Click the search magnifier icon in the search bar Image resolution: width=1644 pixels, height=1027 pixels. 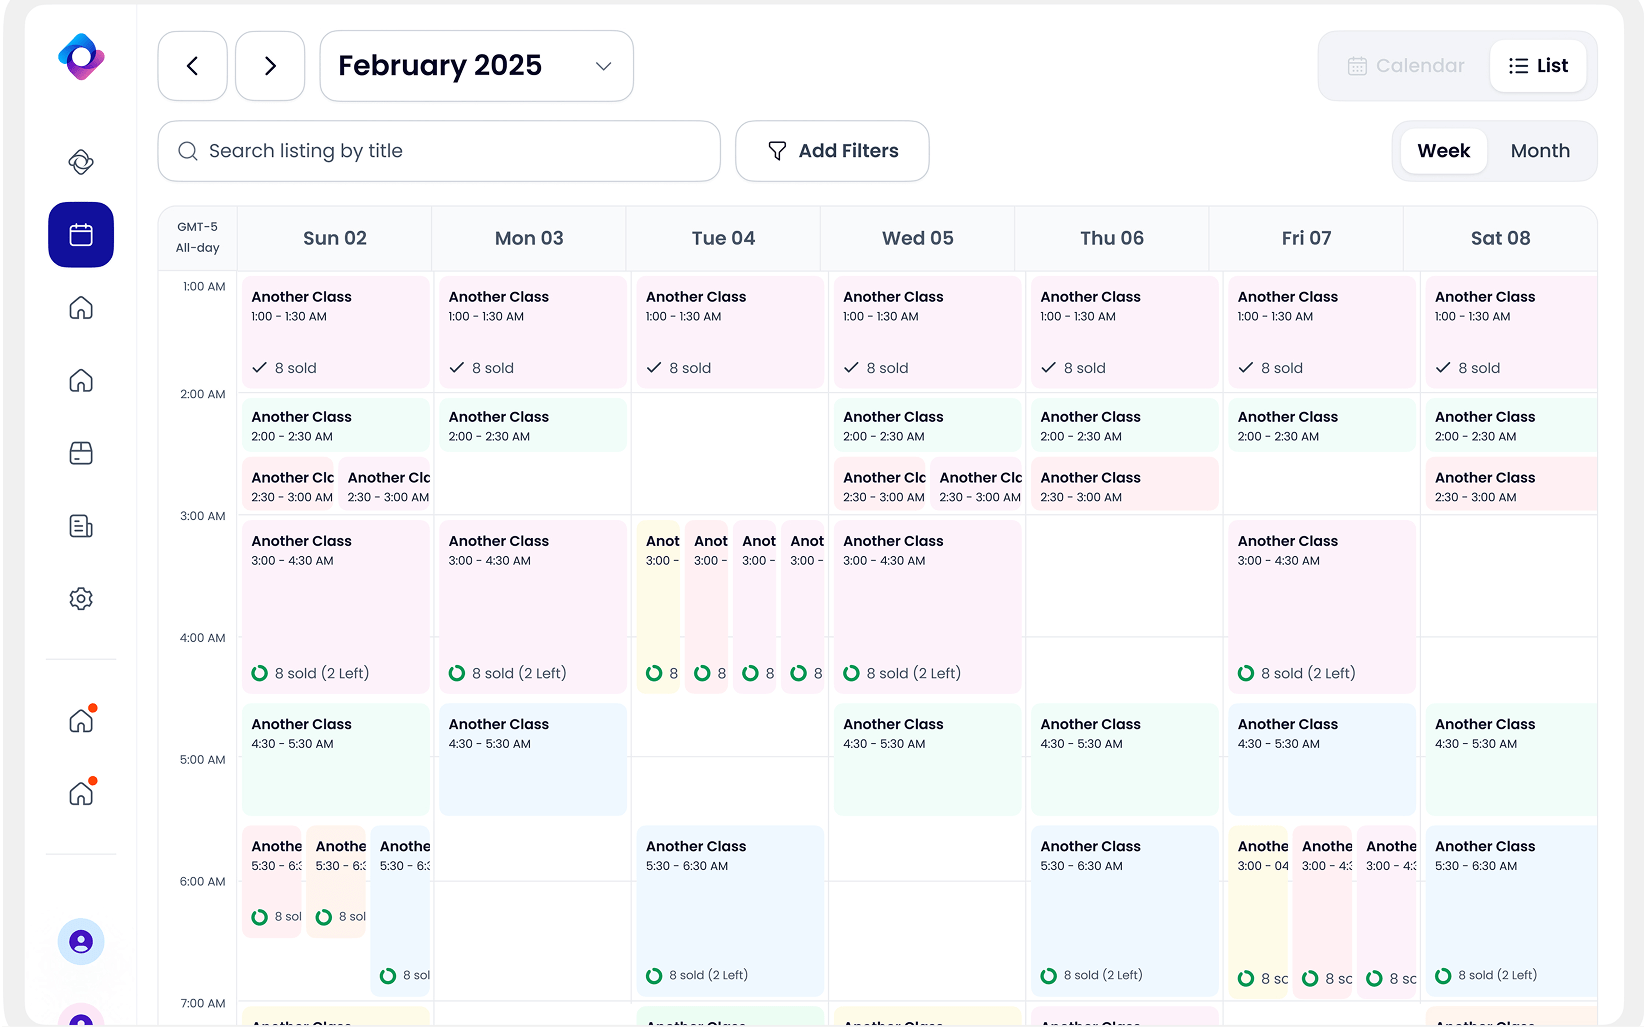point(188,151)
